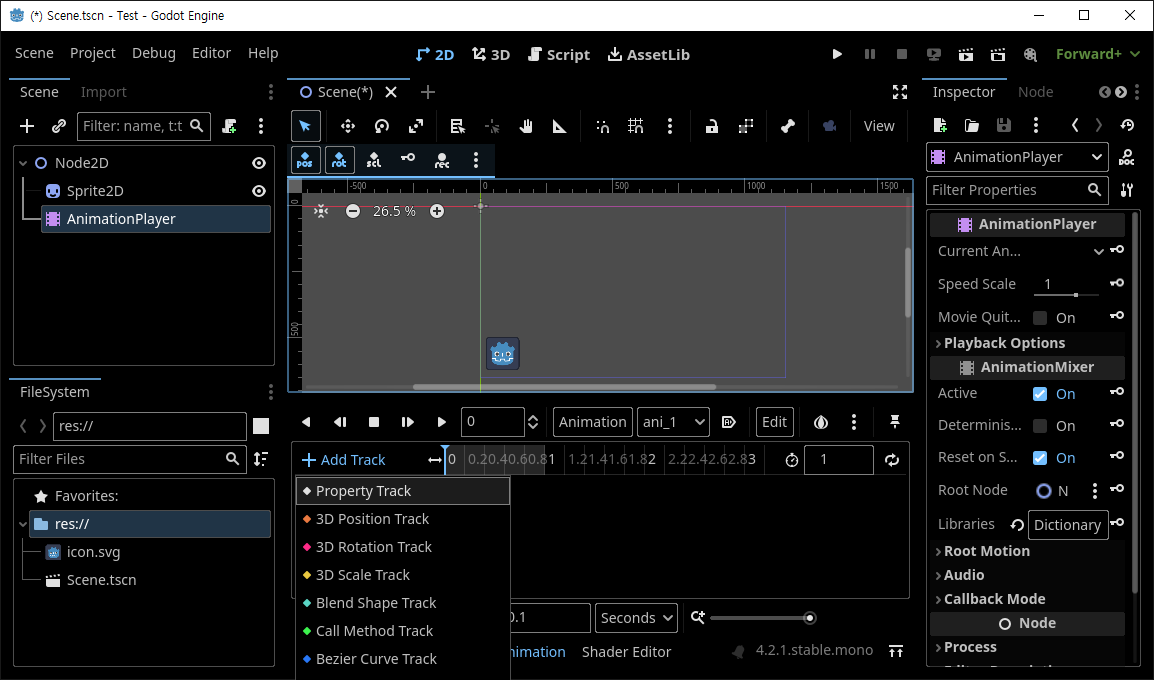This screenshot has height=680, width=1154.
Task: Attach a script to the node
Action: point(229,126)
